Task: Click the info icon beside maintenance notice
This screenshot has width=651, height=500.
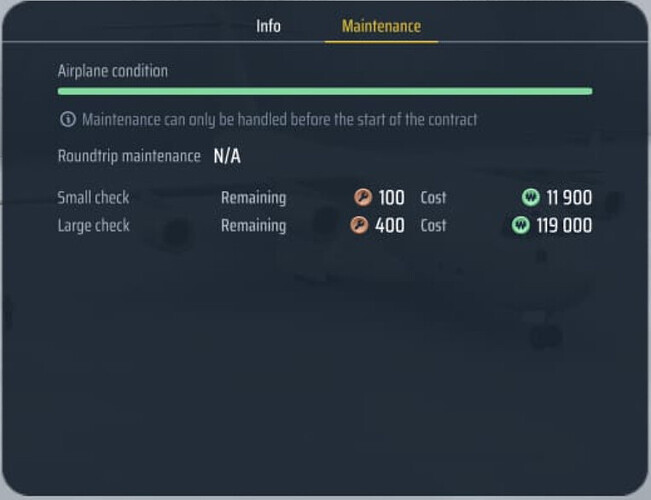Action: tap(68, 119)
